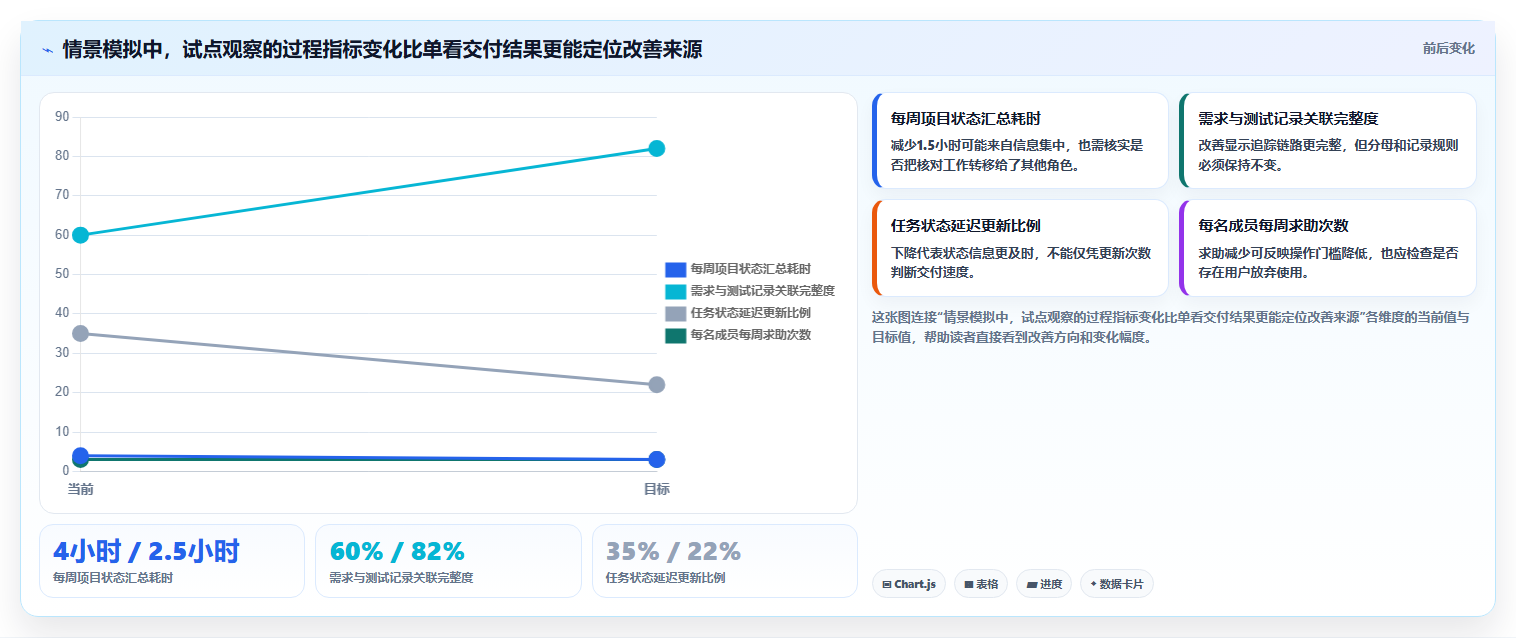This screenshot has height=638, width=1516.
Task: Click the cyan data point at 60
Action: (x=81, y=235)
